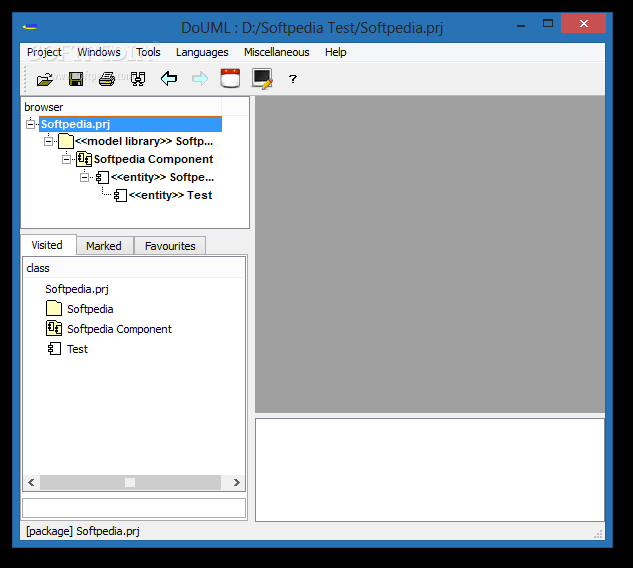Go back with the left arrow icon
The width and height of the screenshot is (633, 568).
pos(169,78)
